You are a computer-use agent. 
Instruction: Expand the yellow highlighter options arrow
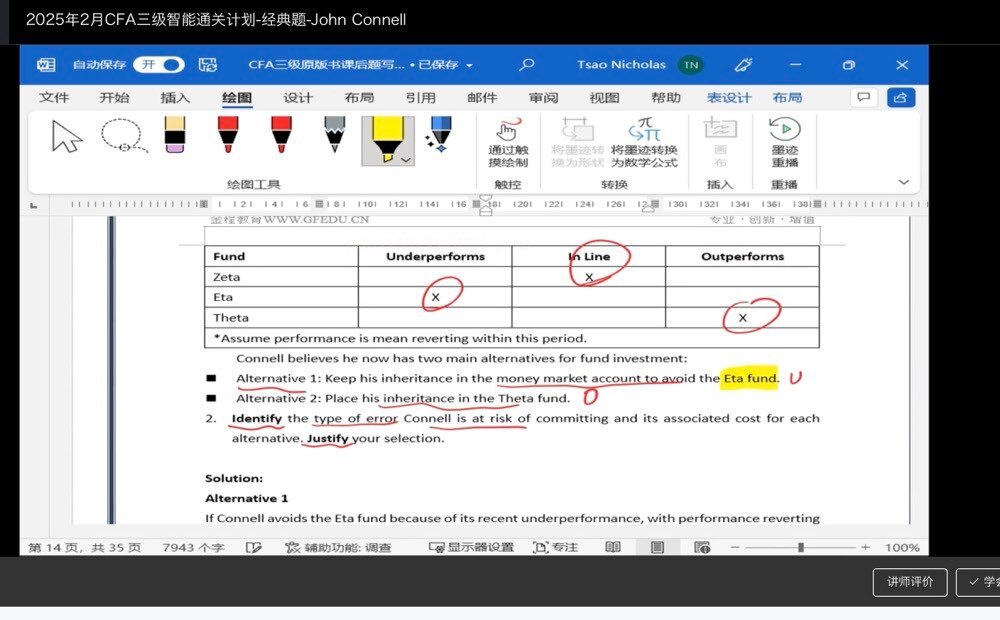tap(406, 159)
